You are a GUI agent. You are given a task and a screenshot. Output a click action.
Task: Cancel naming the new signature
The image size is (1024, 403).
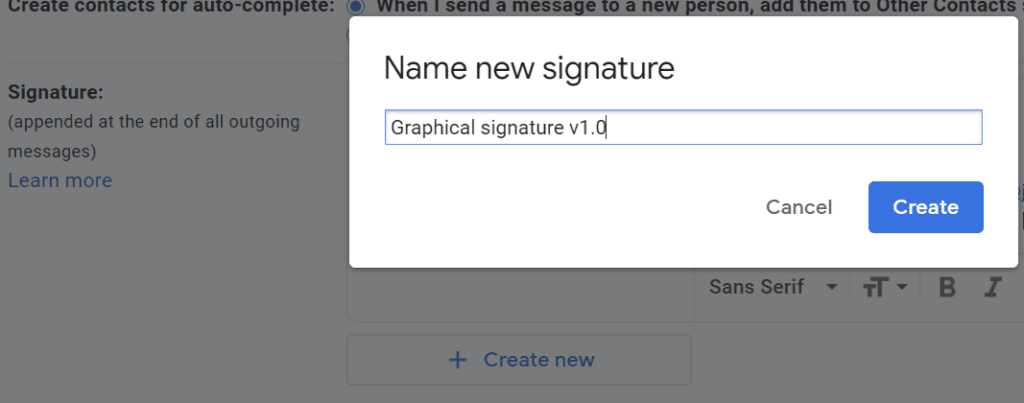pyautogui.click(x=799, y=208)
